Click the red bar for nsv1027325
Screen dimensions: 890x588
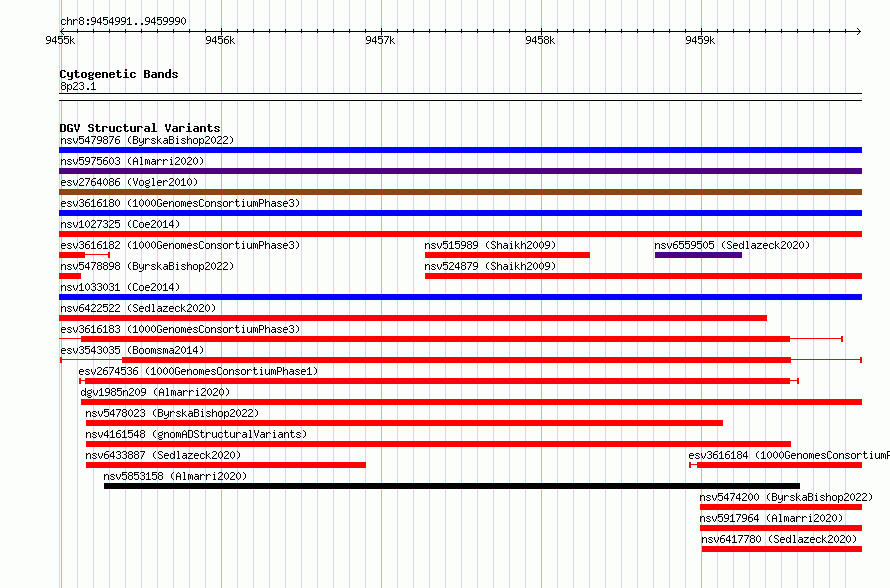point(460,234)
